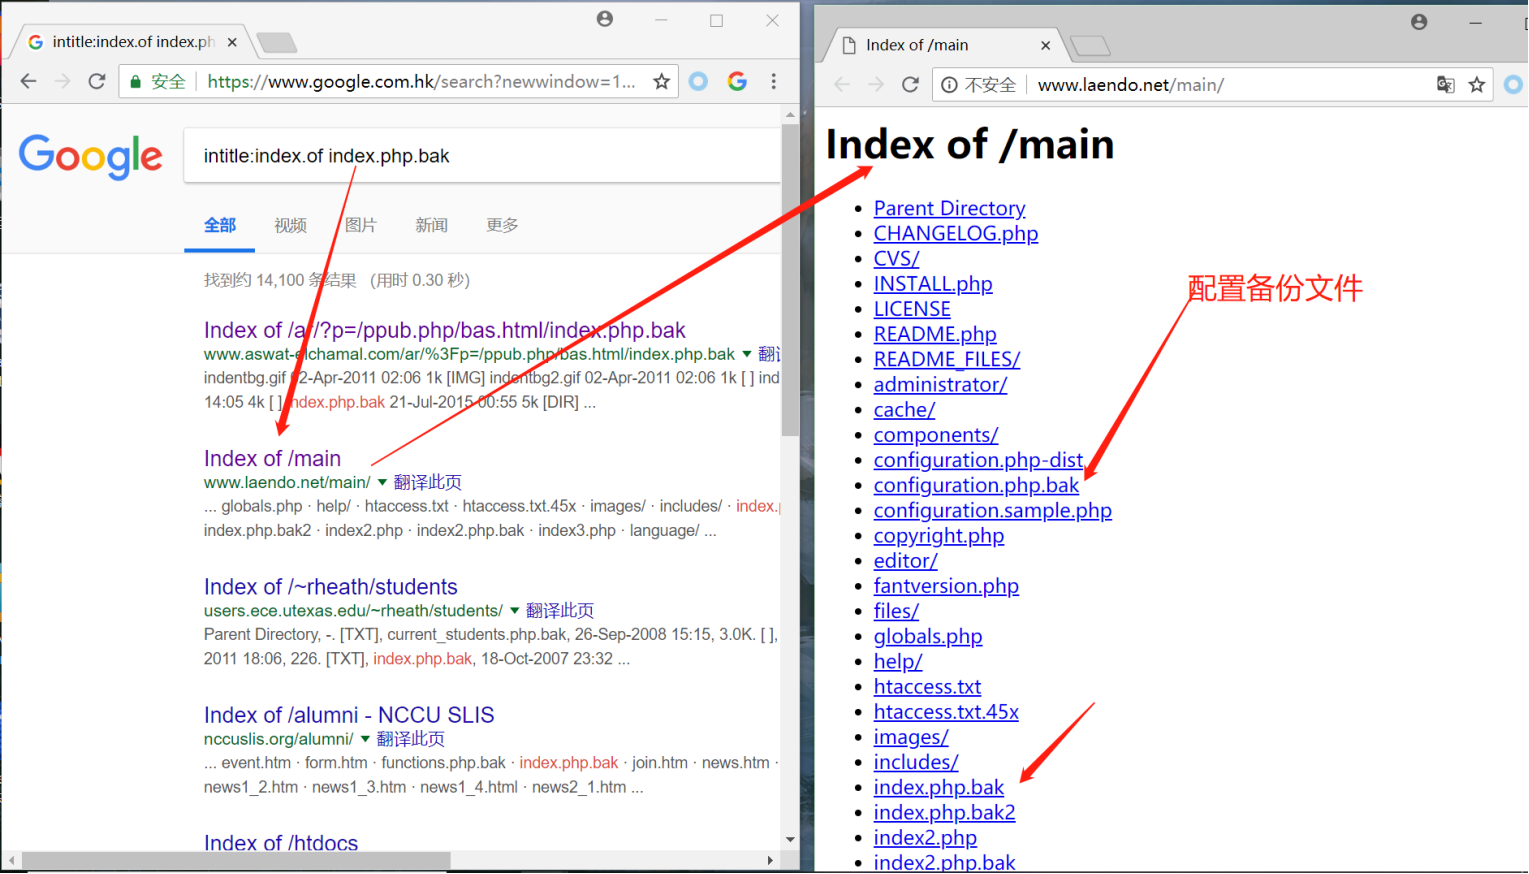This screenshot has height=874, width=1529.
Task: Select the 新闻 search tab
Action: point(432,225)
